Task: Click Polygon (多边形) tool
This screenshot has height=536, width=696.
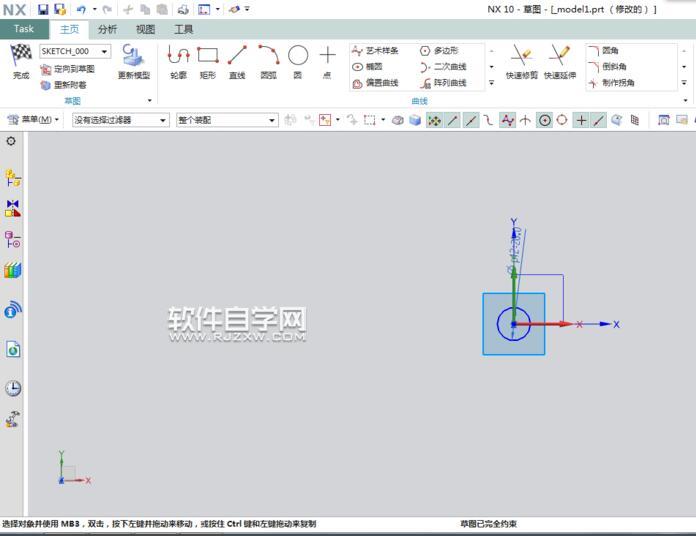Action: 439,51
